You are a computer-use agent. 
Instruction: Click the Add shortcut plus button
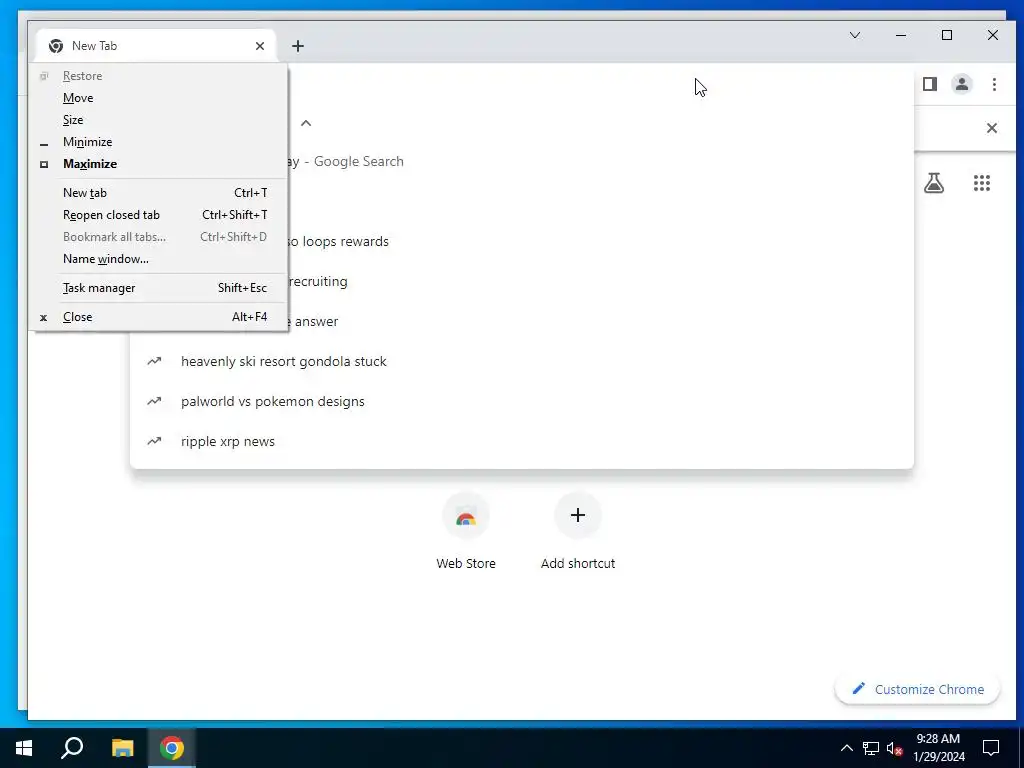577,516
